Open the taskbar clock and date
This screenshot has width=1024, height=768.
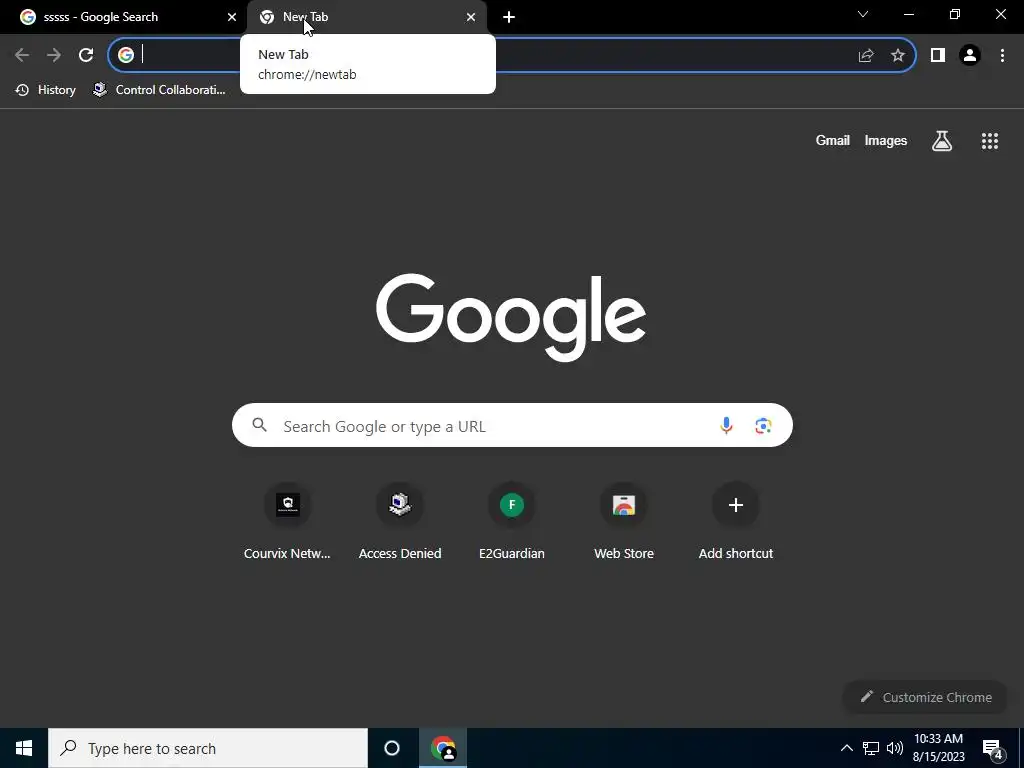(x=938, y=748)
